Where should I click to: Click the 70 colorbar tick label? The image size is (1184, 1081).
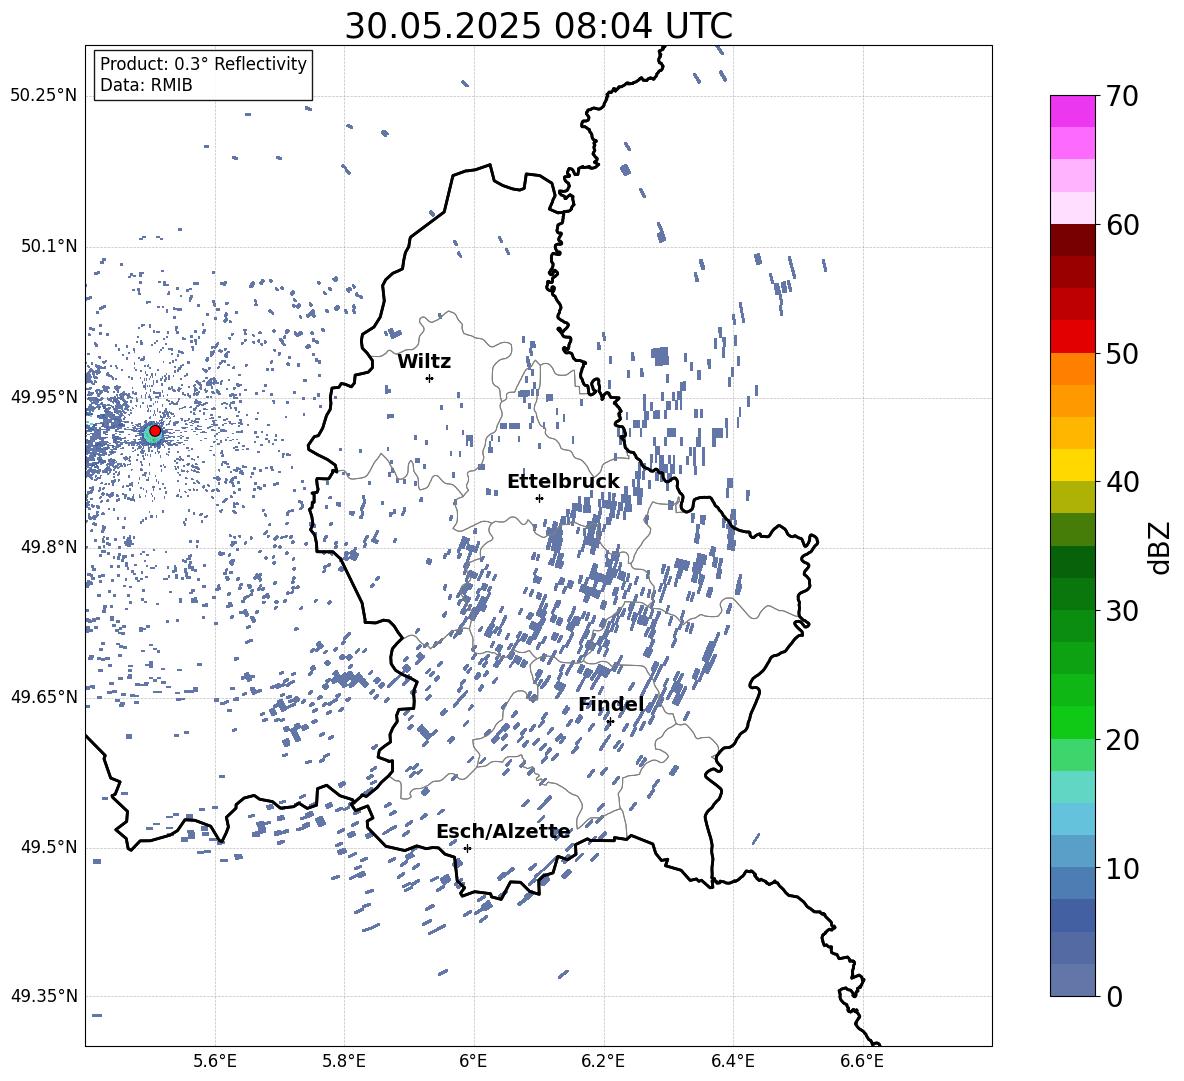1122,96
